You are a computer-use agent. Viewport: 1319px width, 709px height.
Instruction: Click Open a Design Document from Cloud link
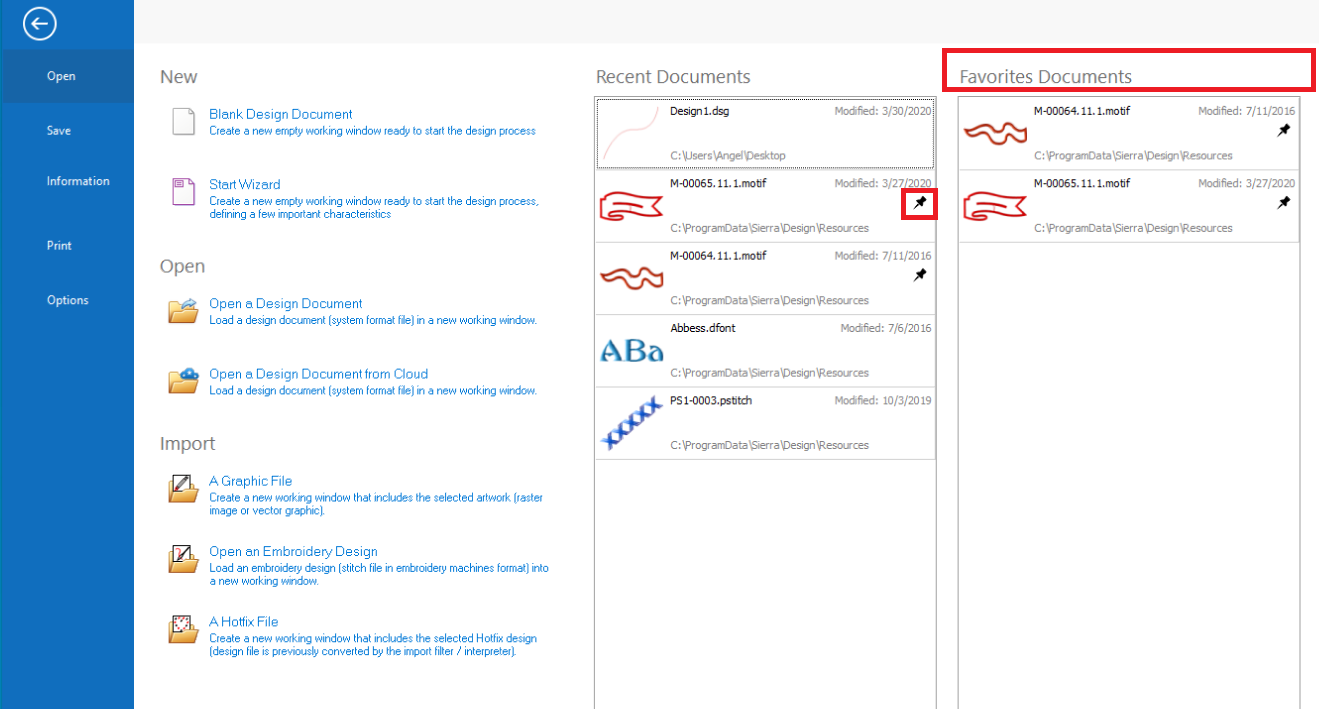pyautogui.click(x=318, y=374)
